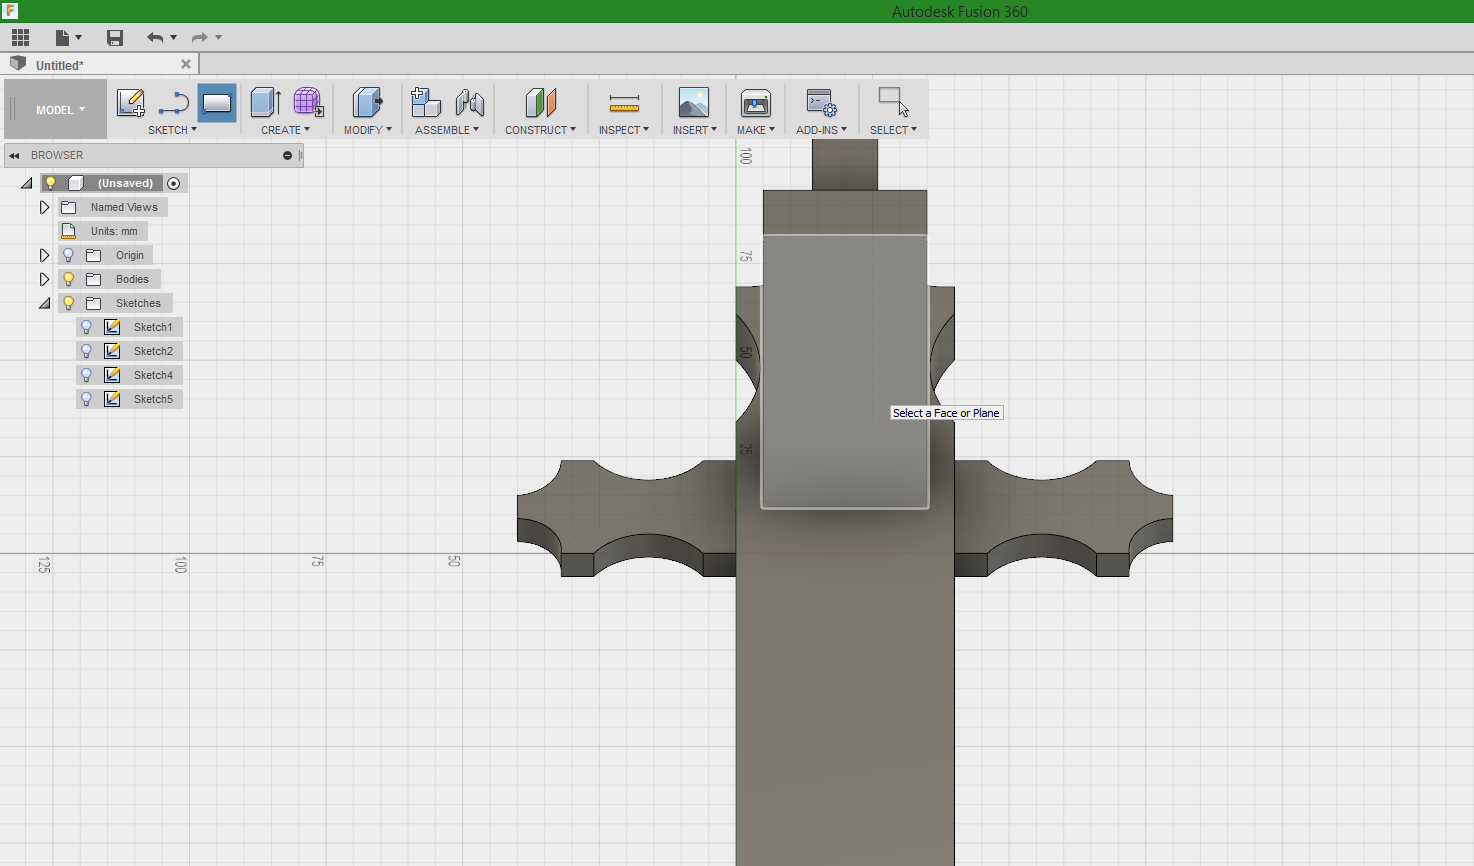Select the Scripts and Add-Ins icon
This screenshot has width=1474, height=866.
click(822, 102)
